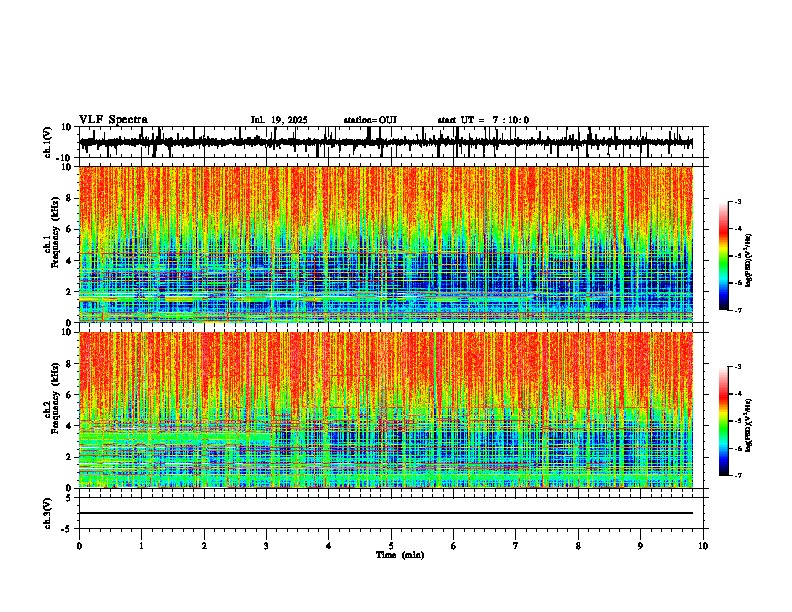Click time axis tick label "7"

516,546
